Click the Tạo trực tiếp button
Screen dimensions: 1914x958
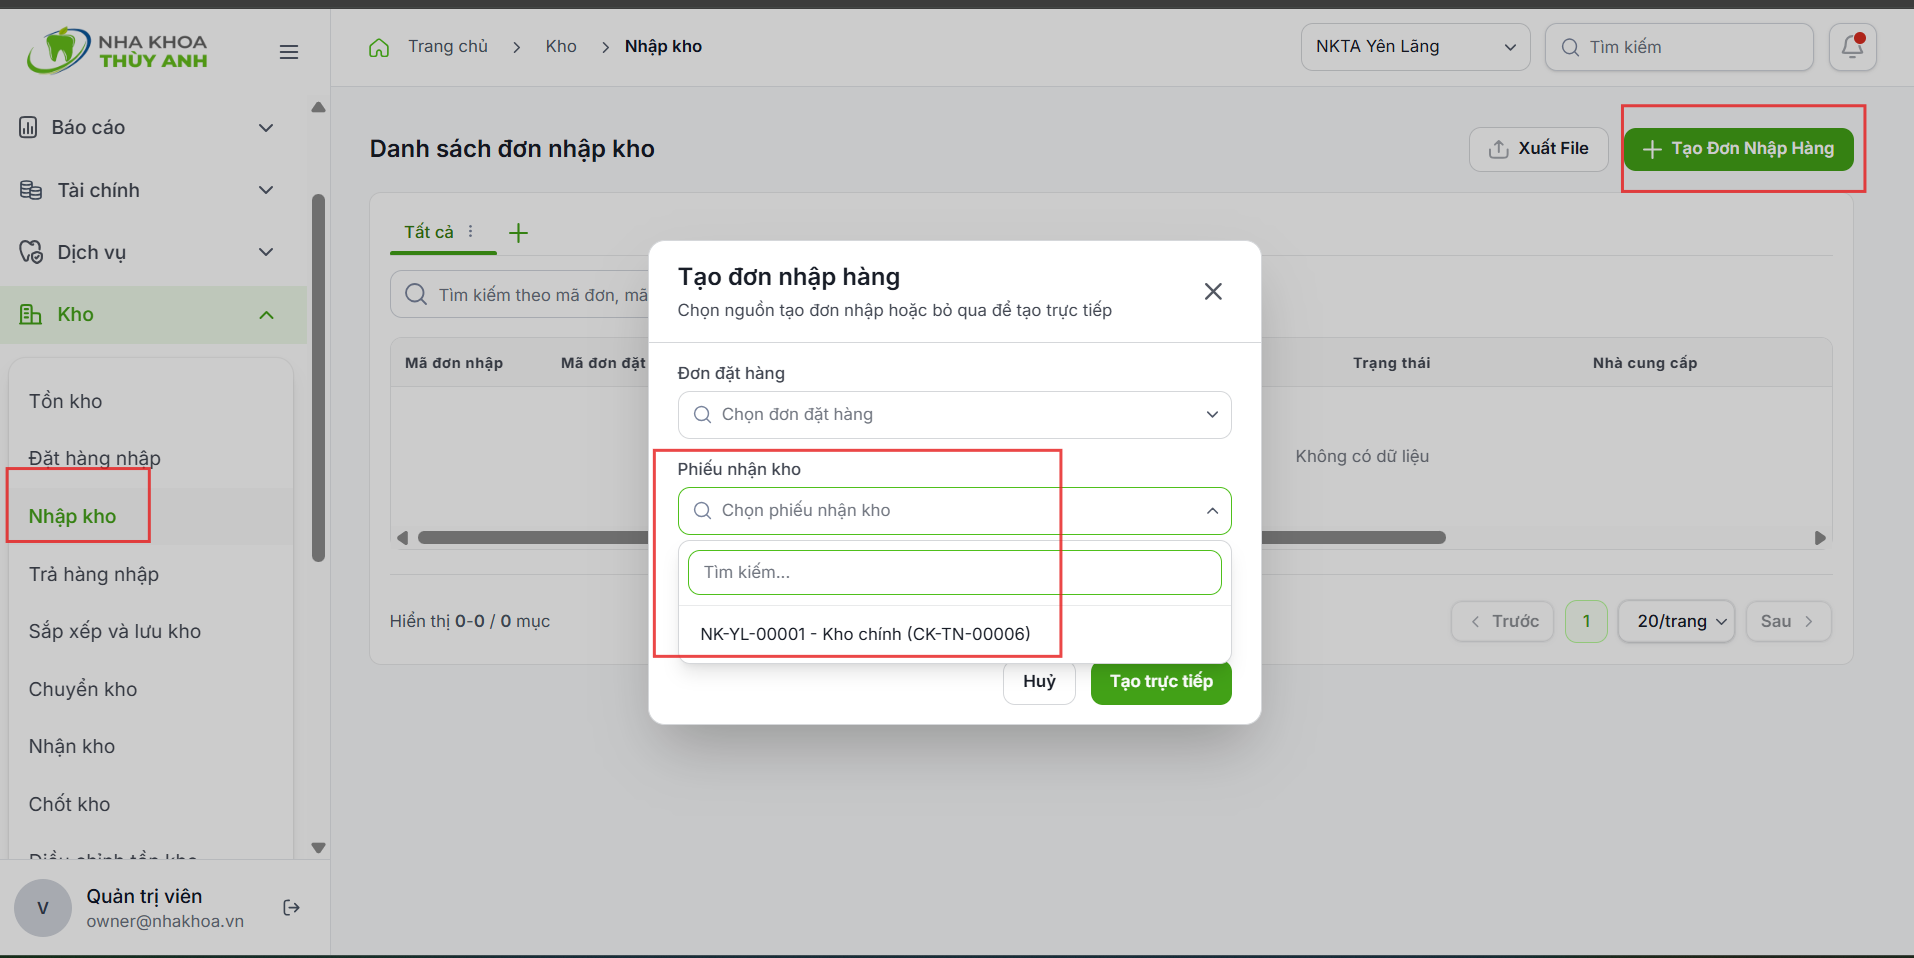click(x=1161, y=682)
